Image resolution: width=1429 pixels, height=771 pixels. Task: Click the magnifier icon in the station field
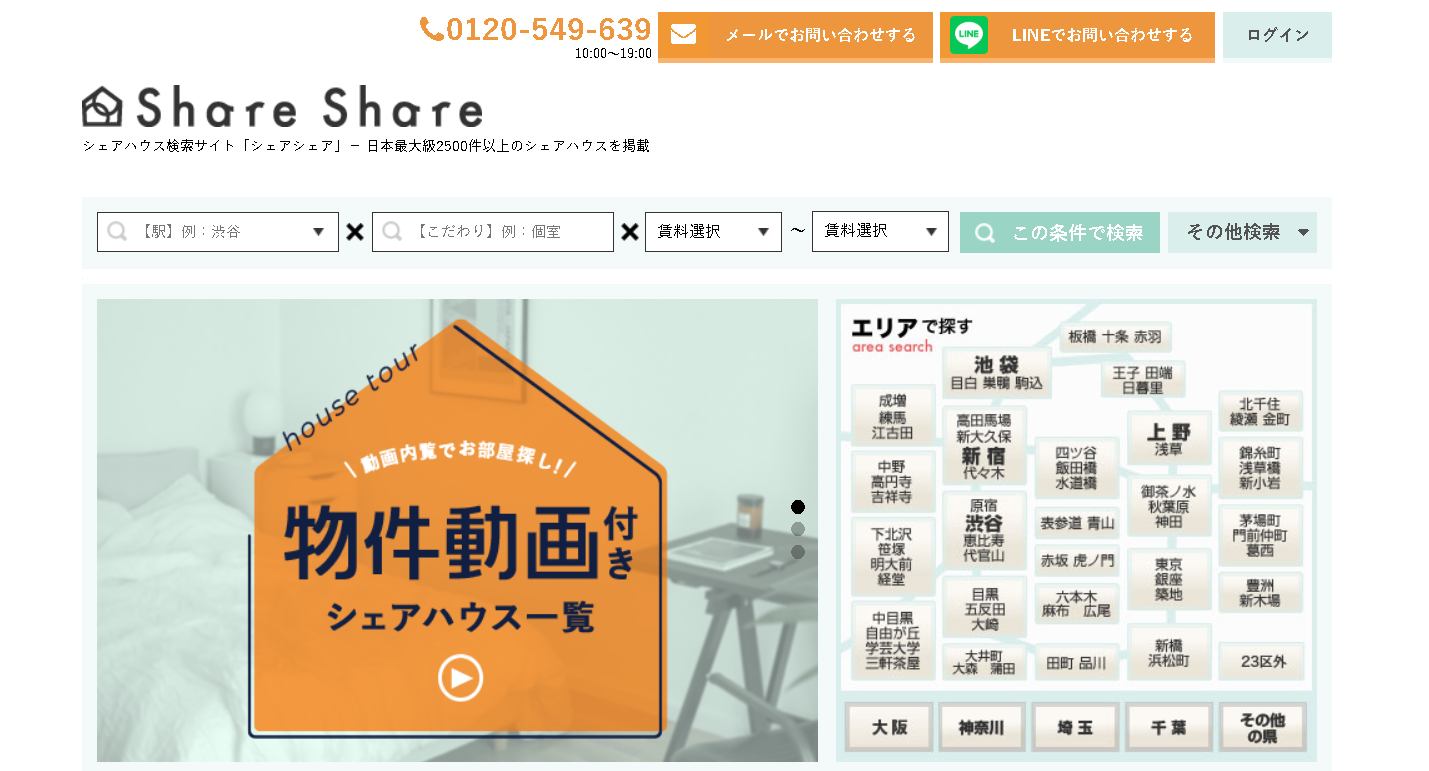117,232
